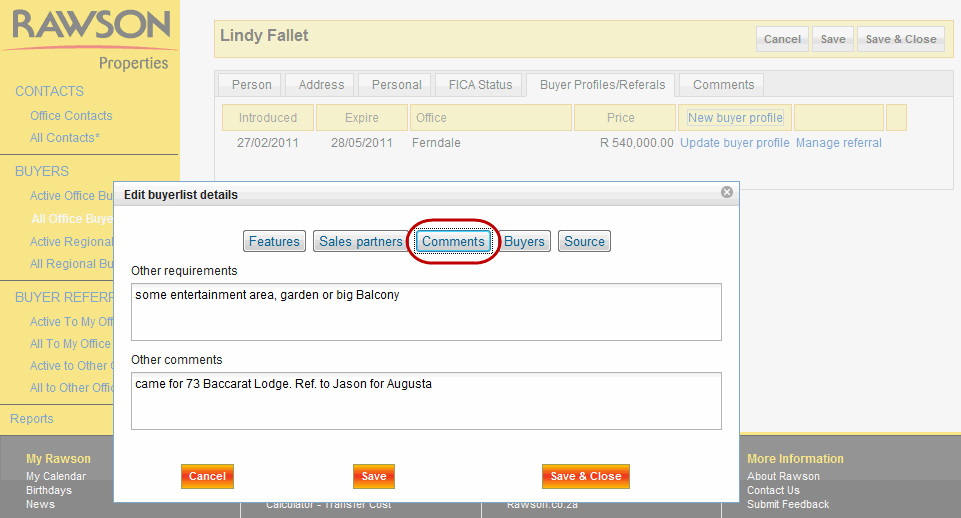961x518 pixels.
Task: Open the Manage referral link
Action: coord(839,143)
